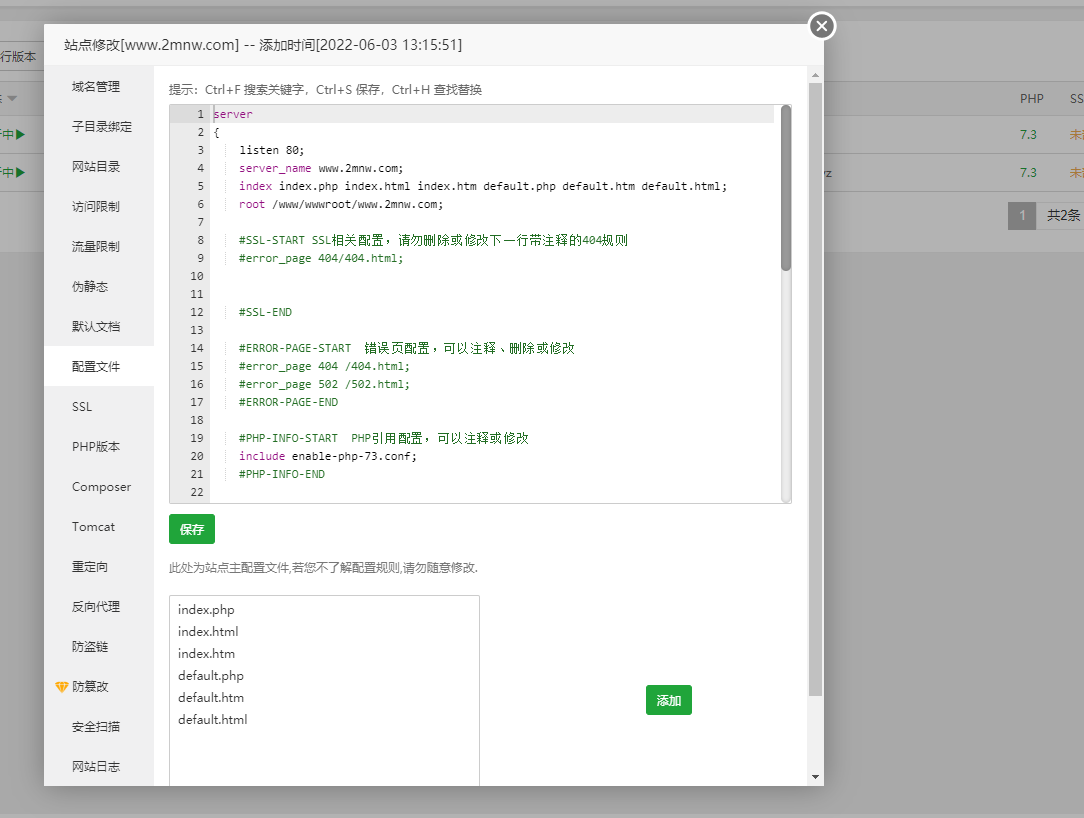Click #error_page 502 /502.html line
Viewport: 1084px width, 818px height.
tap(324, 384)
